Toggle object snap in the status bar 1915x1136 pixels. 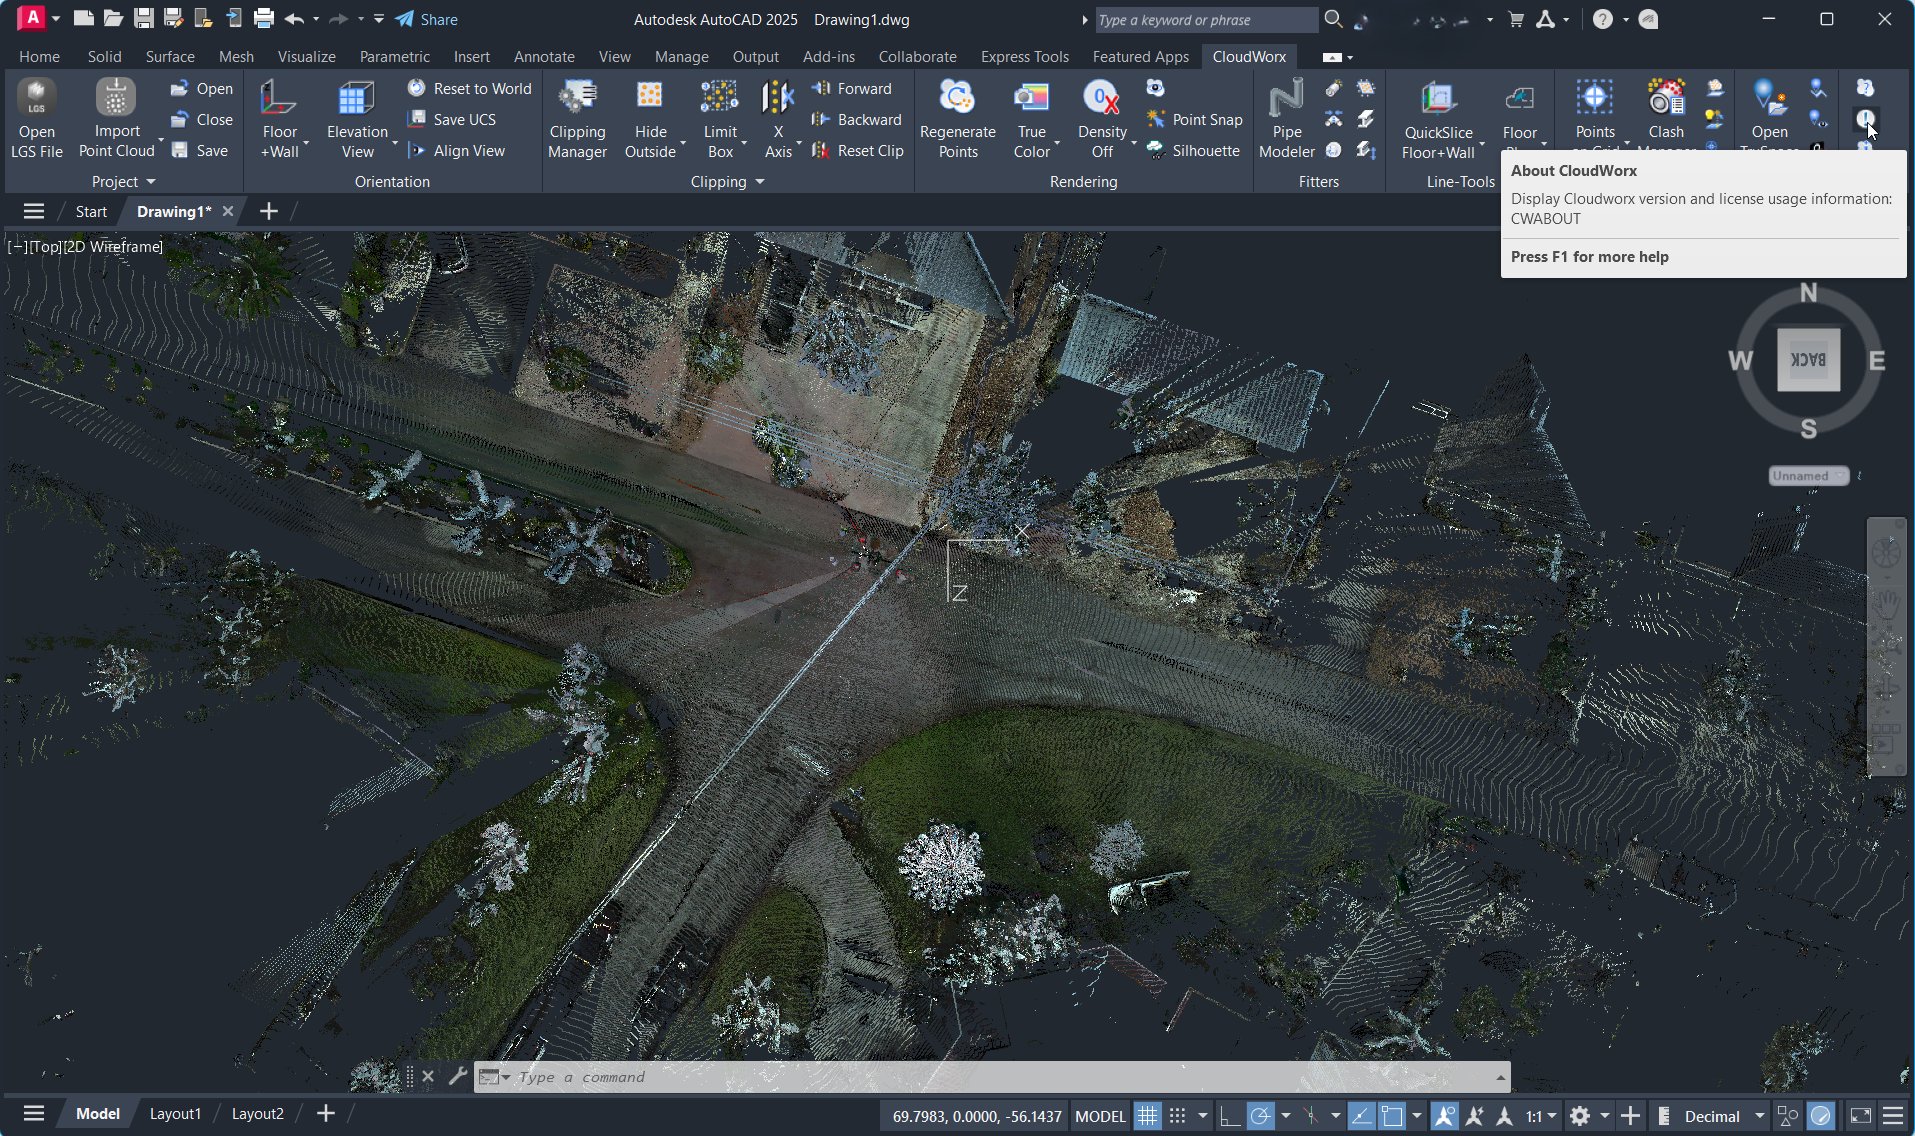point(1393,1115)
